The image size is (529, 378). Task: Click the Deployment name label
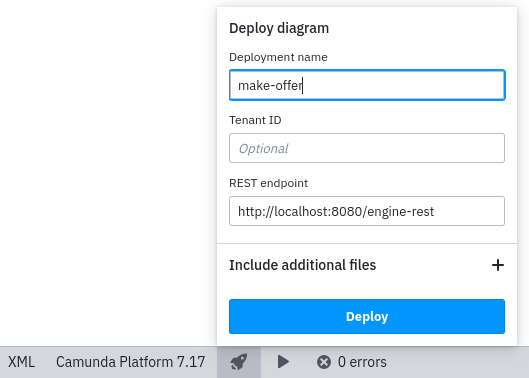coord(278,57)
